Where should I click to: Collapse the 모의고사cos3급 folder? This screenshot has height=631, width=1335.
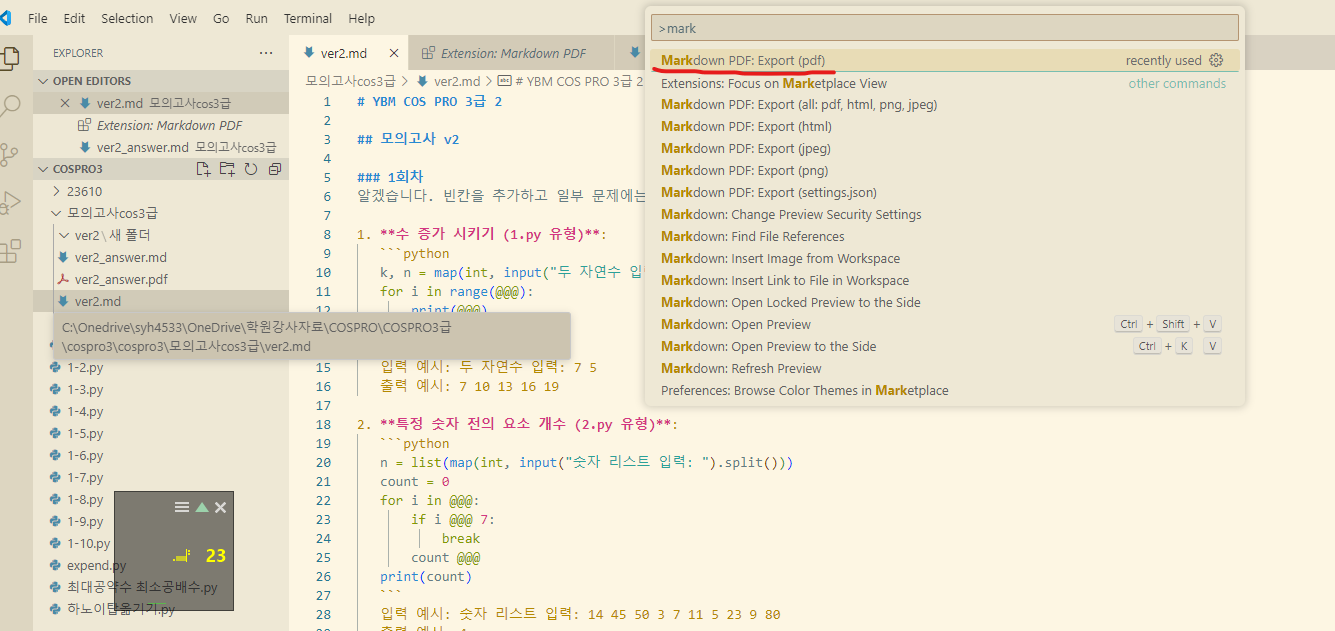(x=112, y=213)
